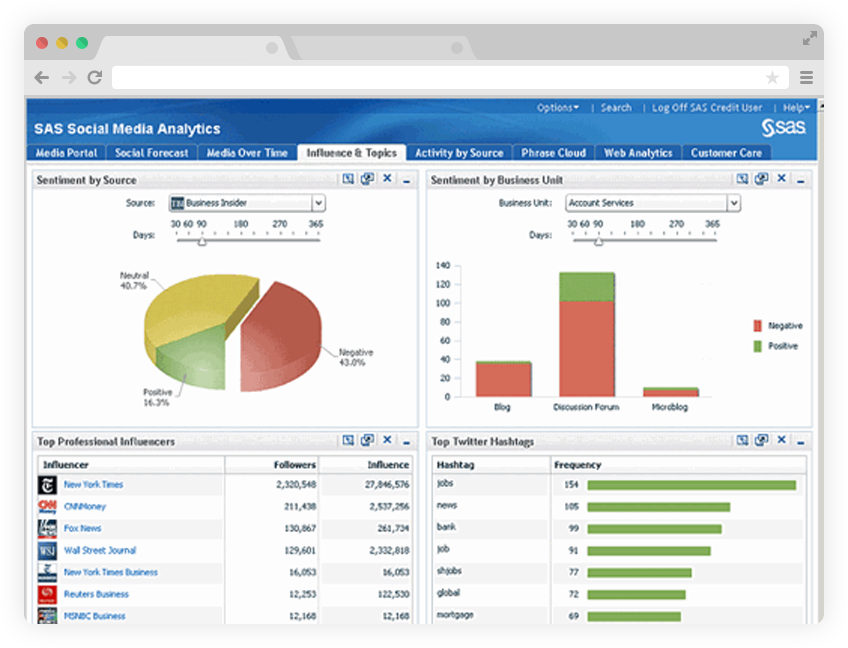Click Days slider handle in Sentiment by Business Unit
Viewport: 848px width, 648px height.
coord(598,241)
